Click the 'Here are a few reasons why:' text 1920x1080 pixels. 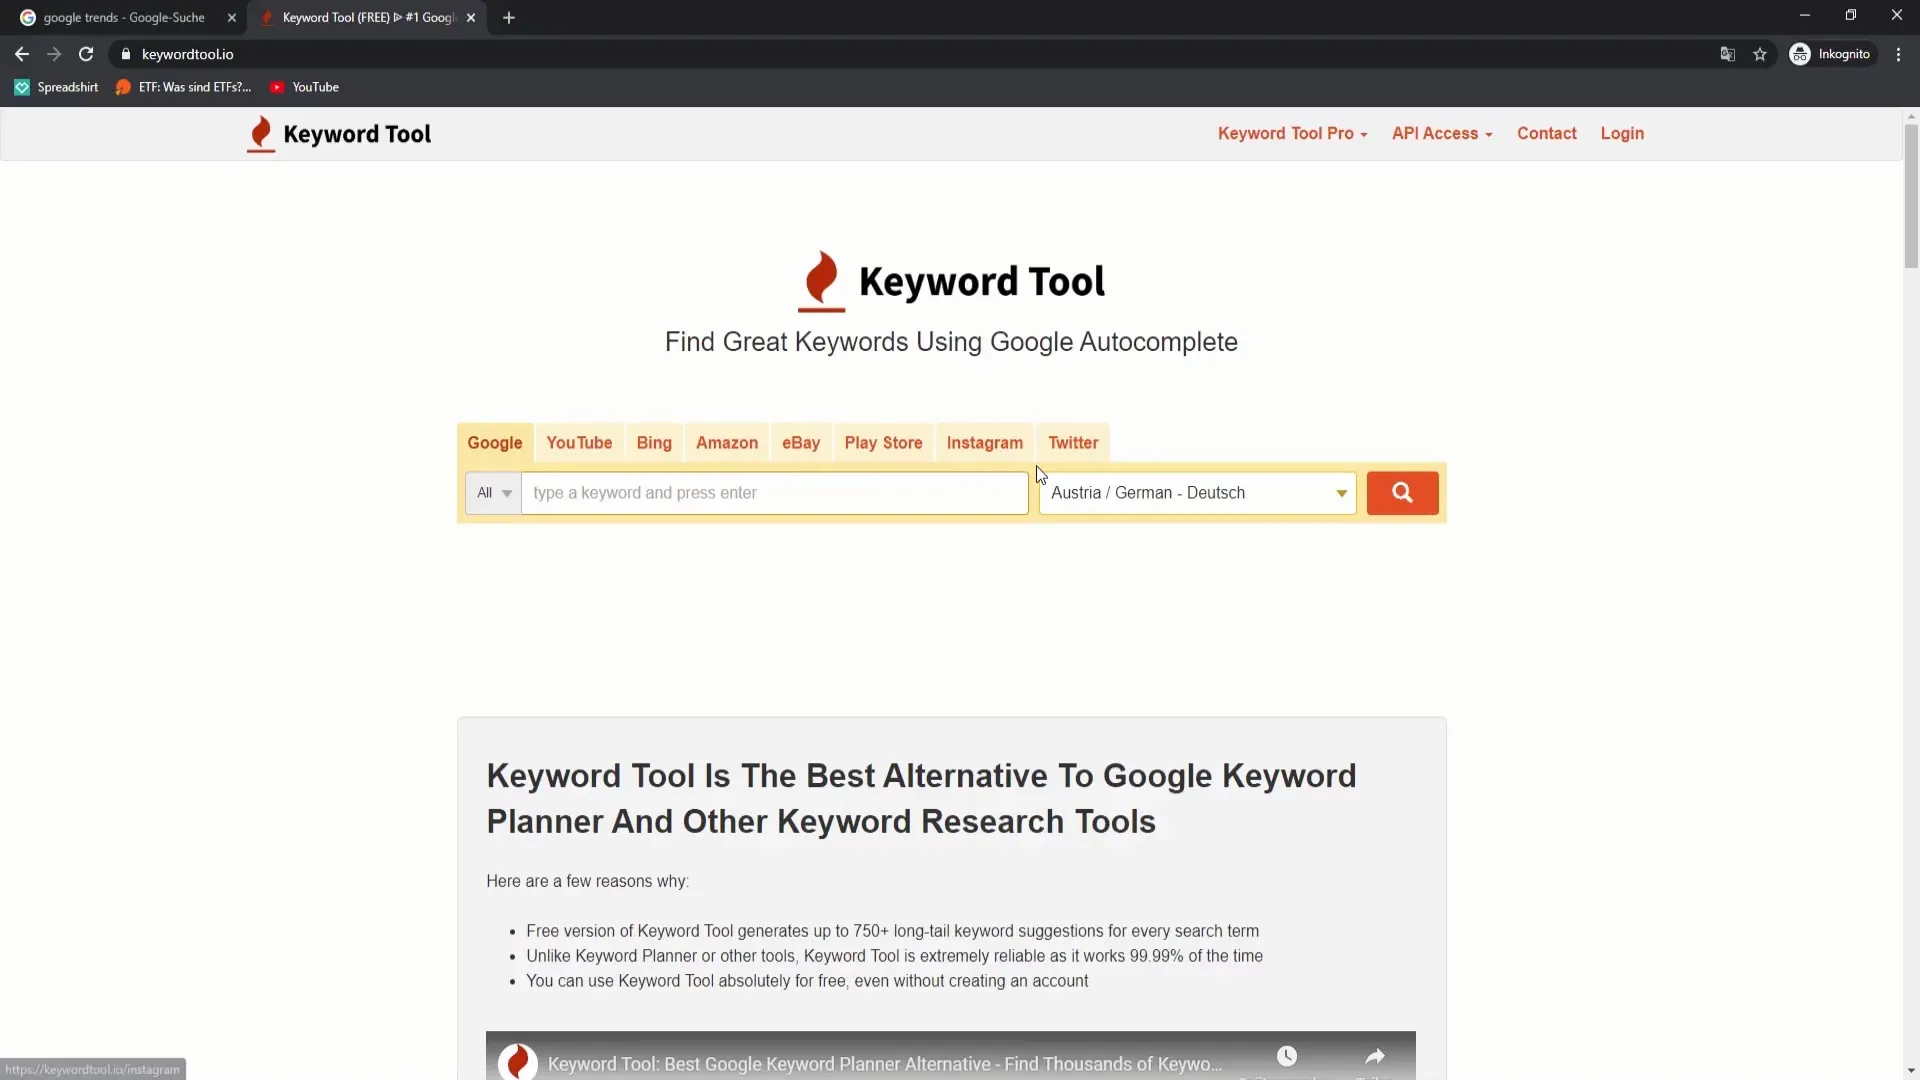tap(587, 881)
